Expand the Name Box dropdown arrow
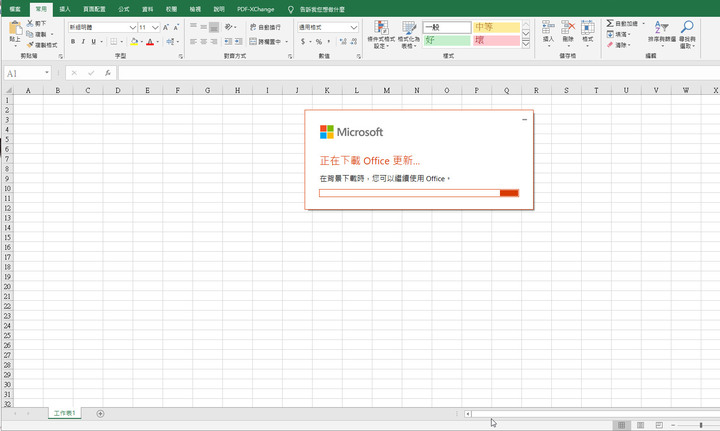This screenshot has height=431, width=720. pyautogui.click(x=47, y=73)
